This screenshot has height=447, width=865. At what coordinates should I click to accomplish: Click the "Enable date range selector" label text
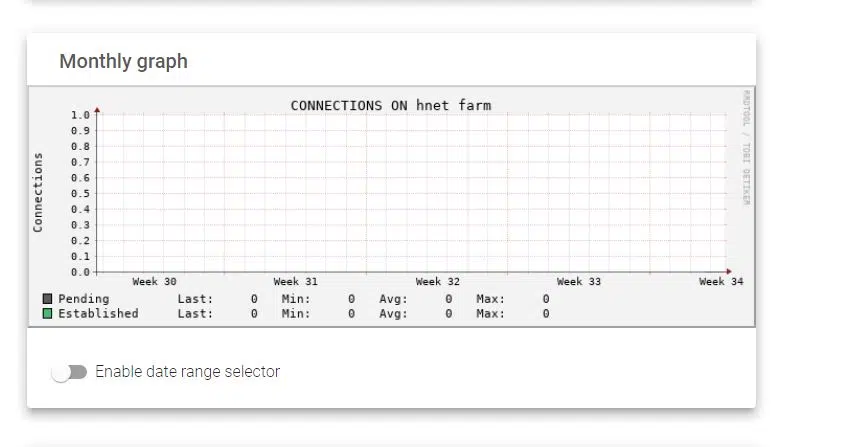[x=187, y=372]
